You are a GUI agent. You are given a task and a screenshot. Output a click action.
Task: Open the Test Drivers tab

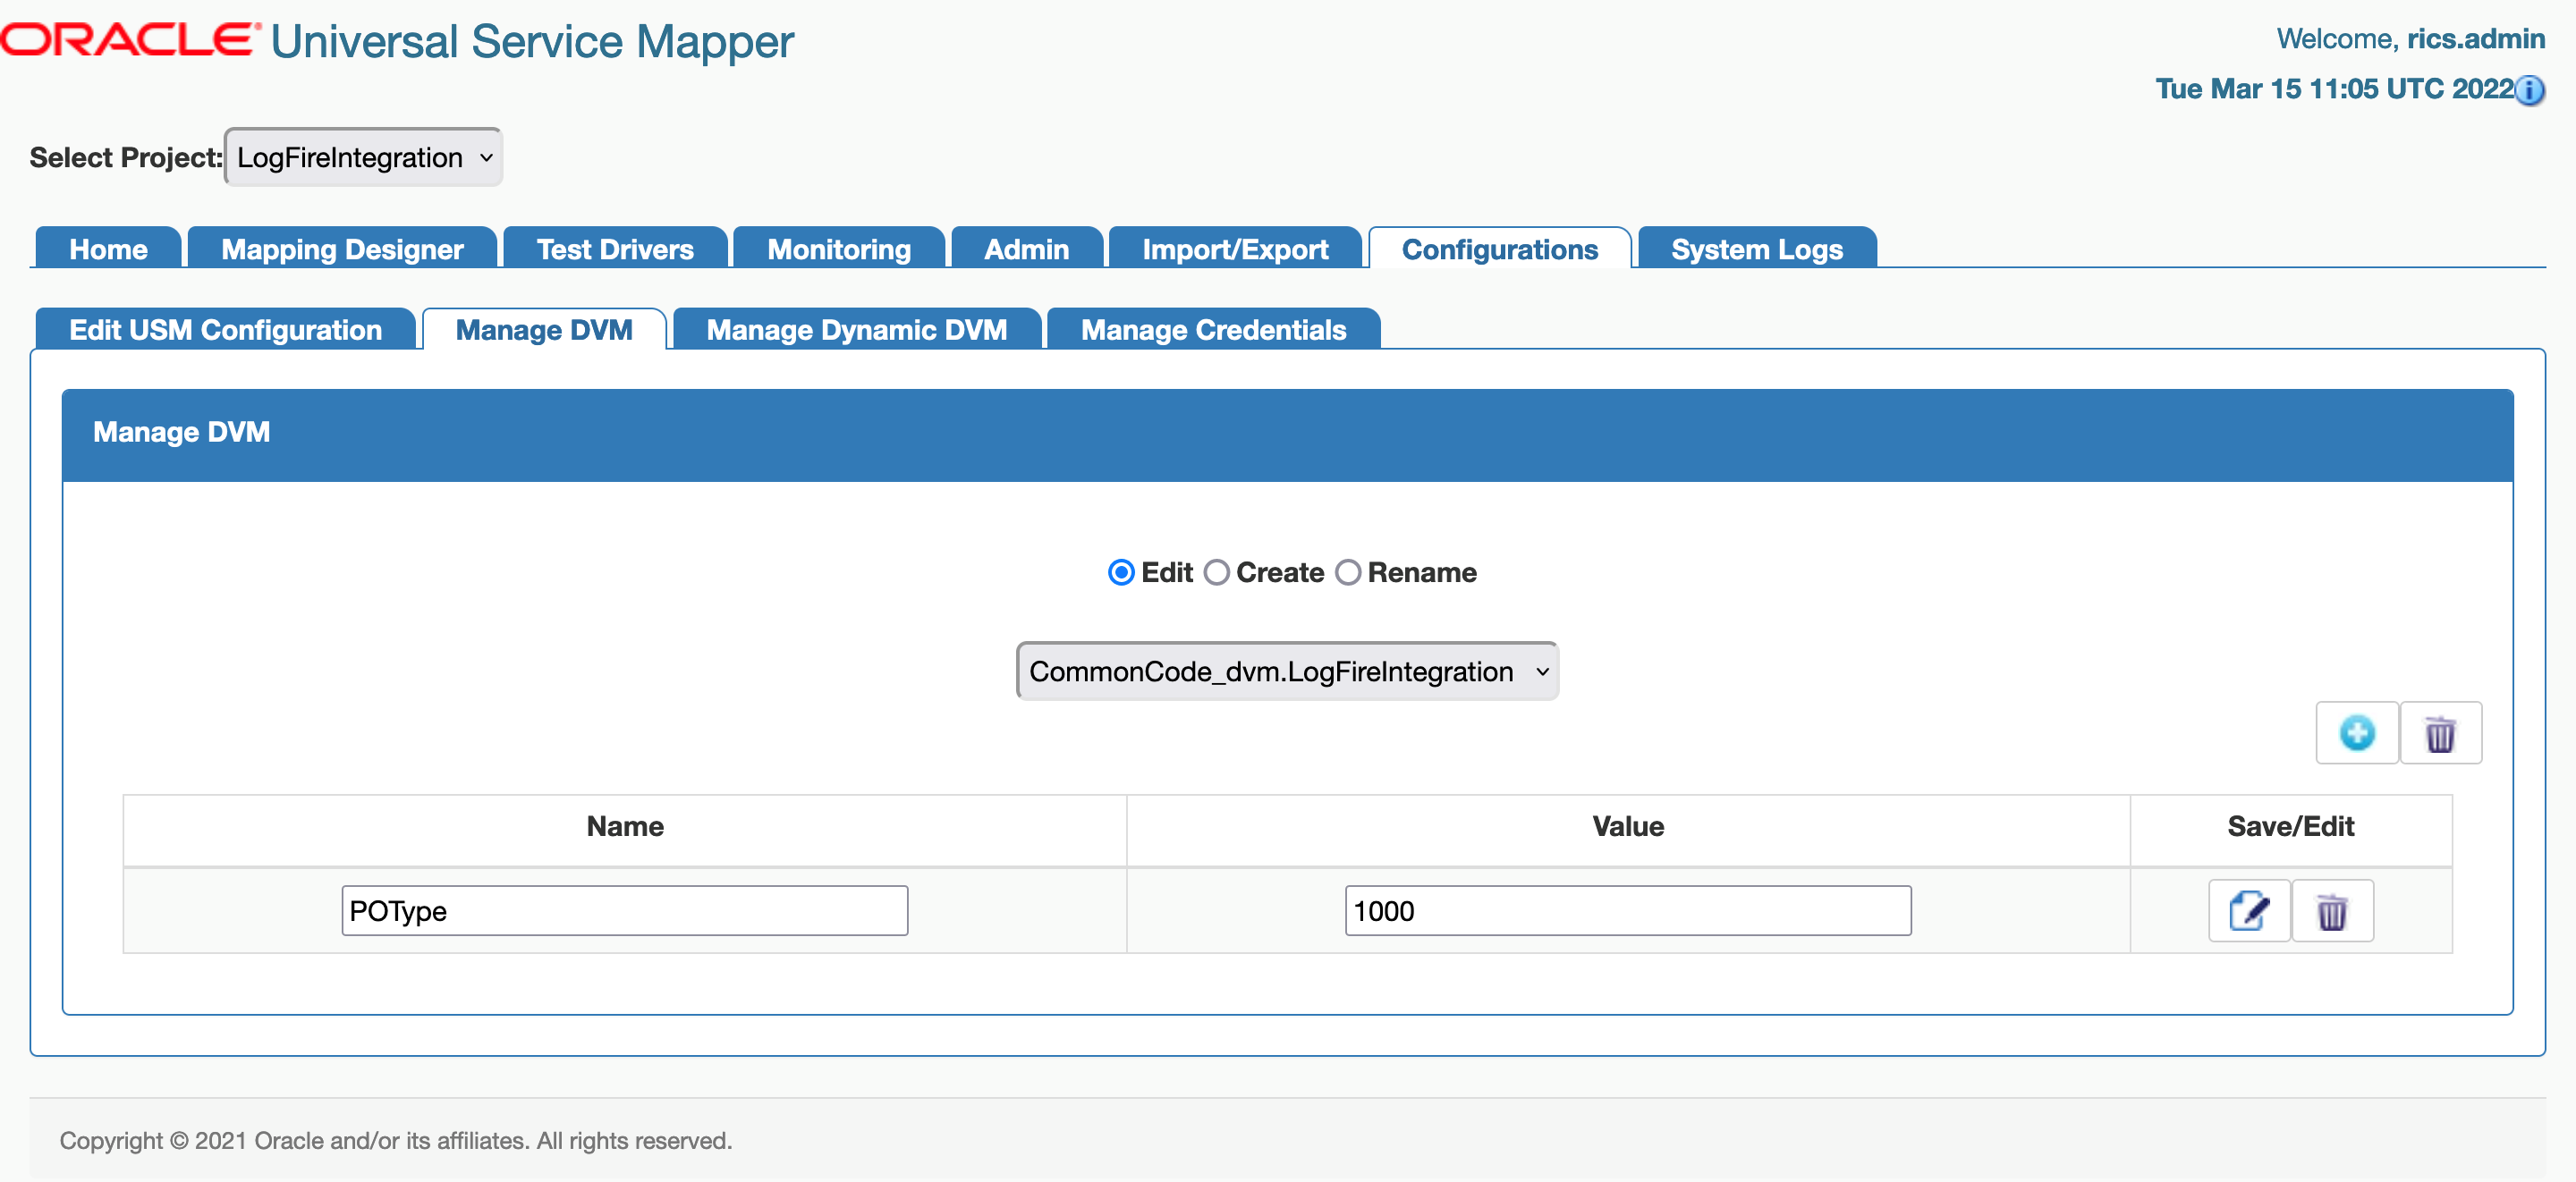point(614,249)
